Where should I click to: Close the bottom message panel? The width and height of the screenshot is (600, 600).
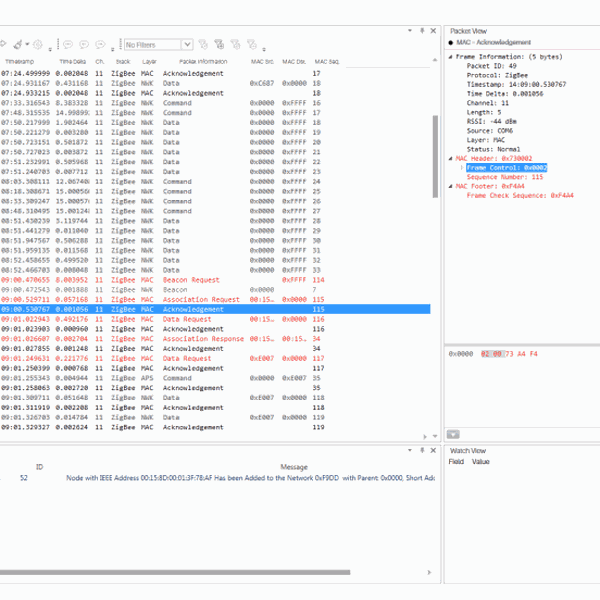coord(433,450)
